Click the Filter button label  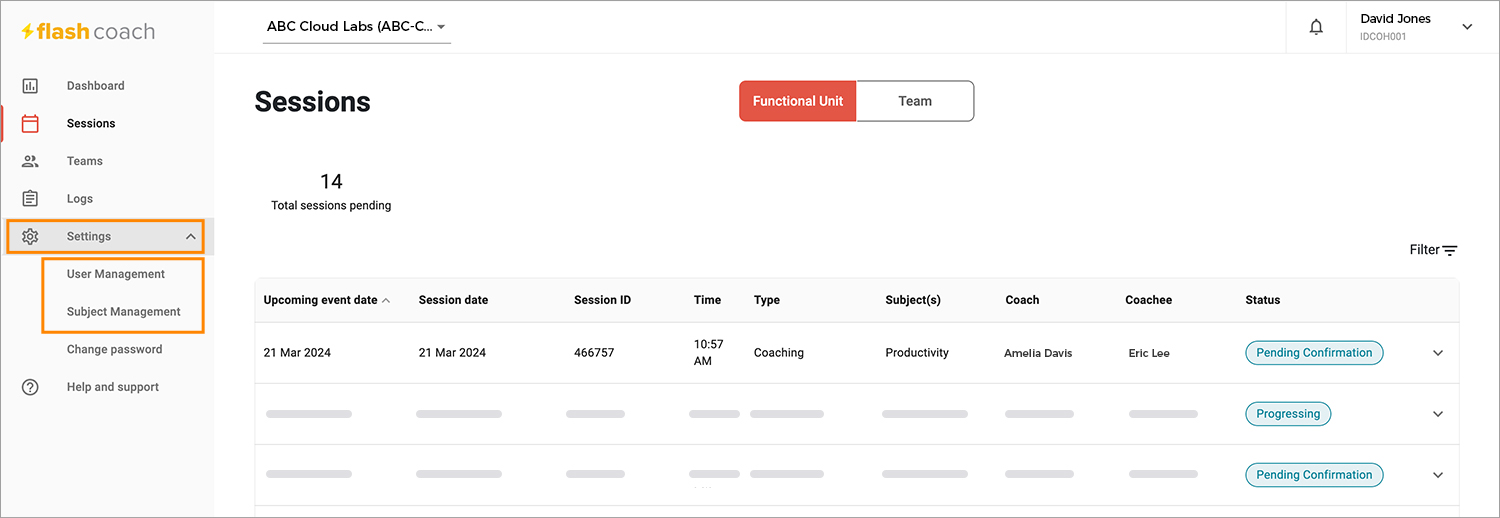coord(1424,250)
